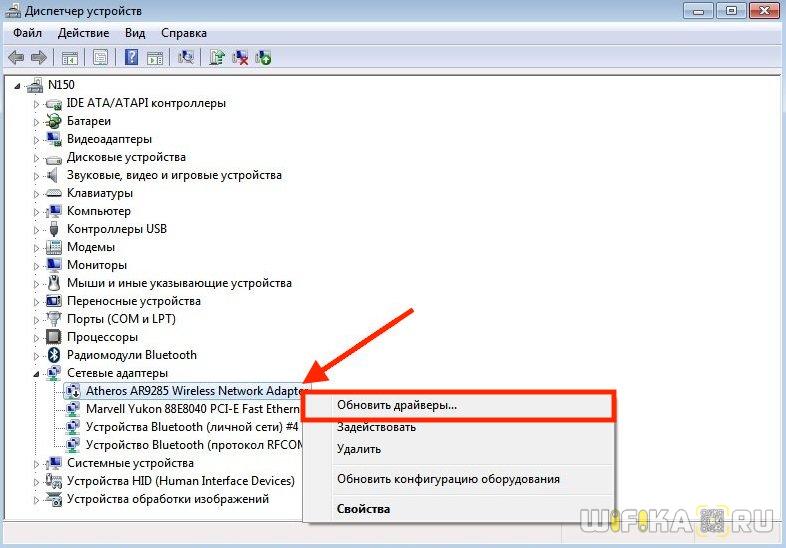Image resolution: width=786 pixels, height=548 pixels.
Task: Open the Вид menu
Action: (x=135, y=33)
